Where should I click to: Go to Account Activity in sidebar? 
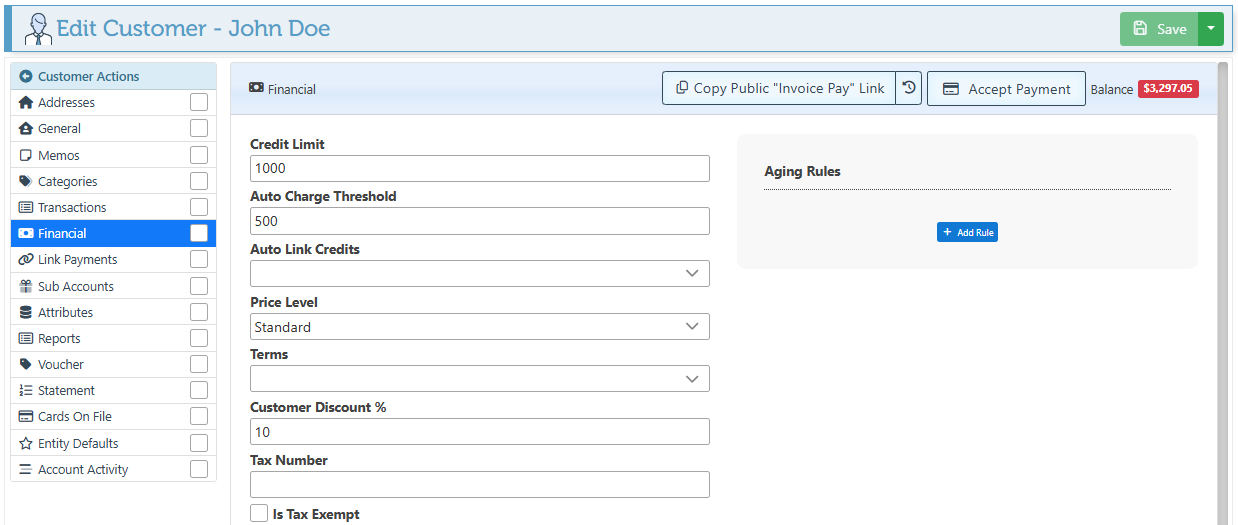tap(83, 469)
